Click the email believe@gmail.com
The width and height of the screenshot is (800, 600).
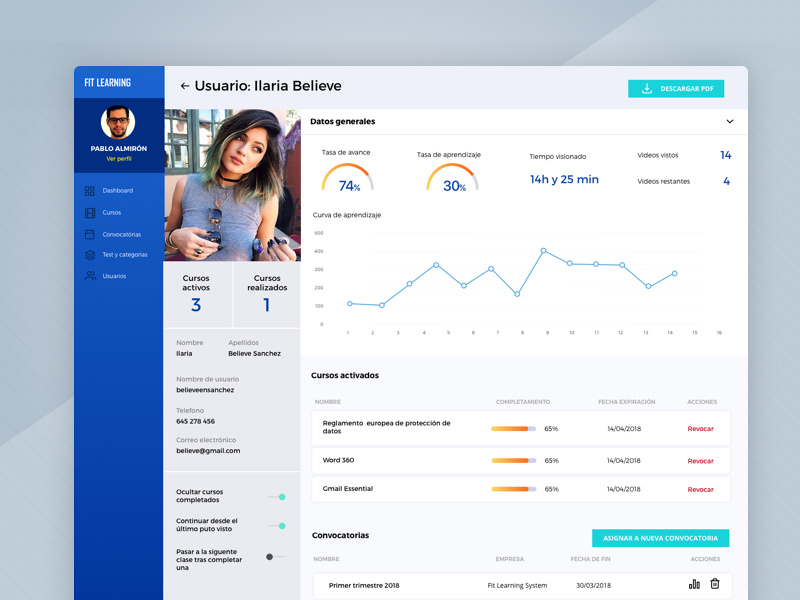tap(208, 451)
